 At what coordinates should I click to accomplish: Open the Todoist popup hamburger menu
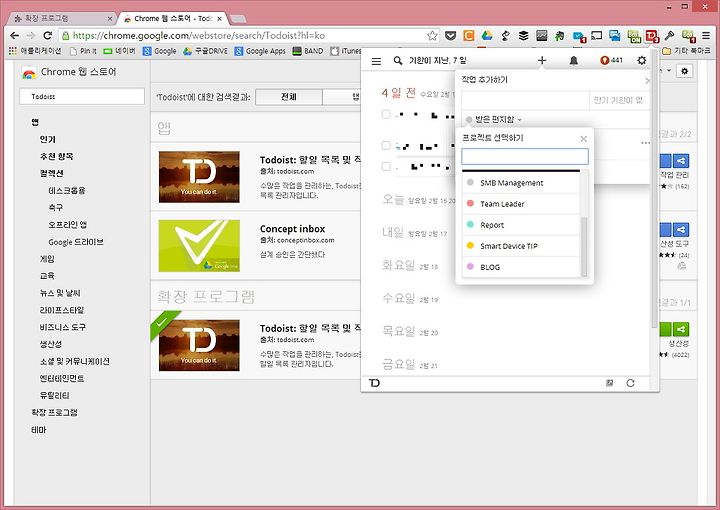(376, 61)
